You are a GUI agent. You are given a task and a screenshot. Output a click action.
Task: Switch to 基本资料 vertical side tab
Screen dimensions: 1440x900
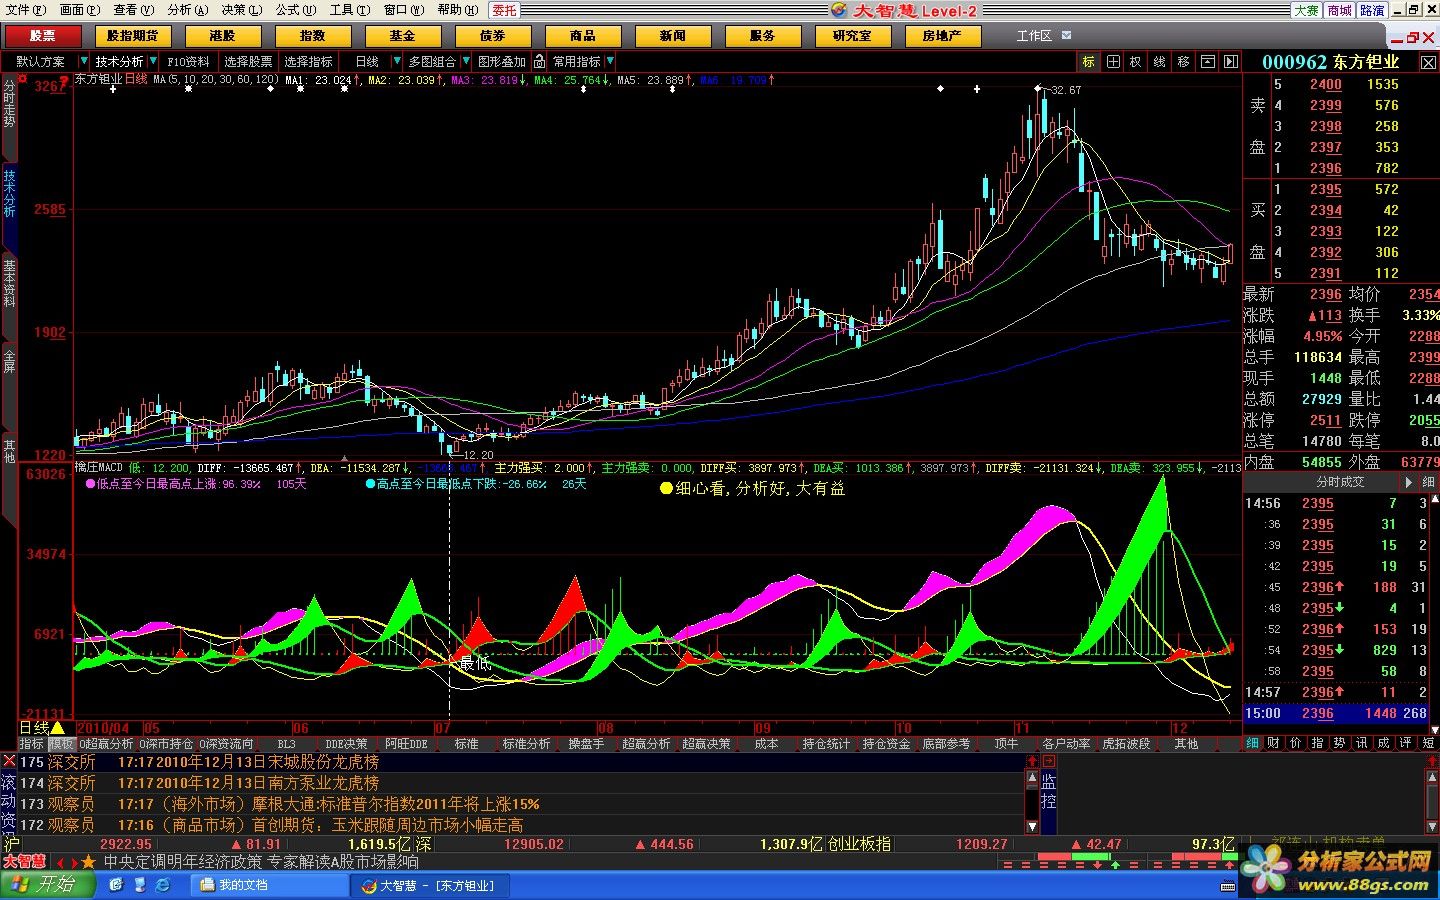click(9, 283)
